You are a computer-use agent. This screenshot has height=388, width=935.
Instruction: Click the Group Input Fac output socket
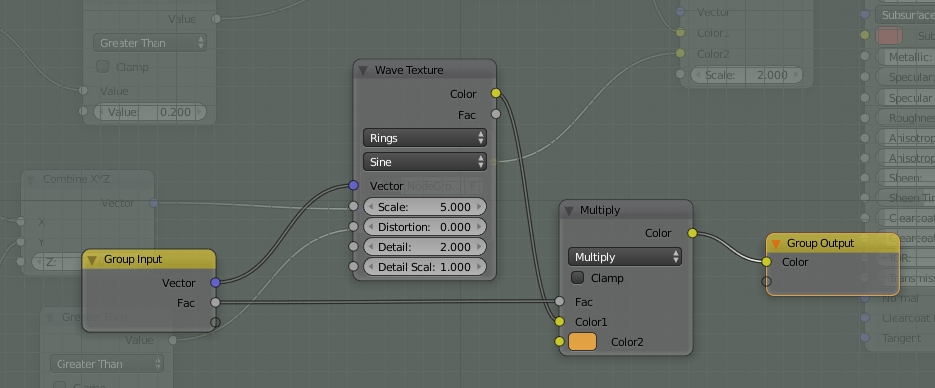click(215, 303)
